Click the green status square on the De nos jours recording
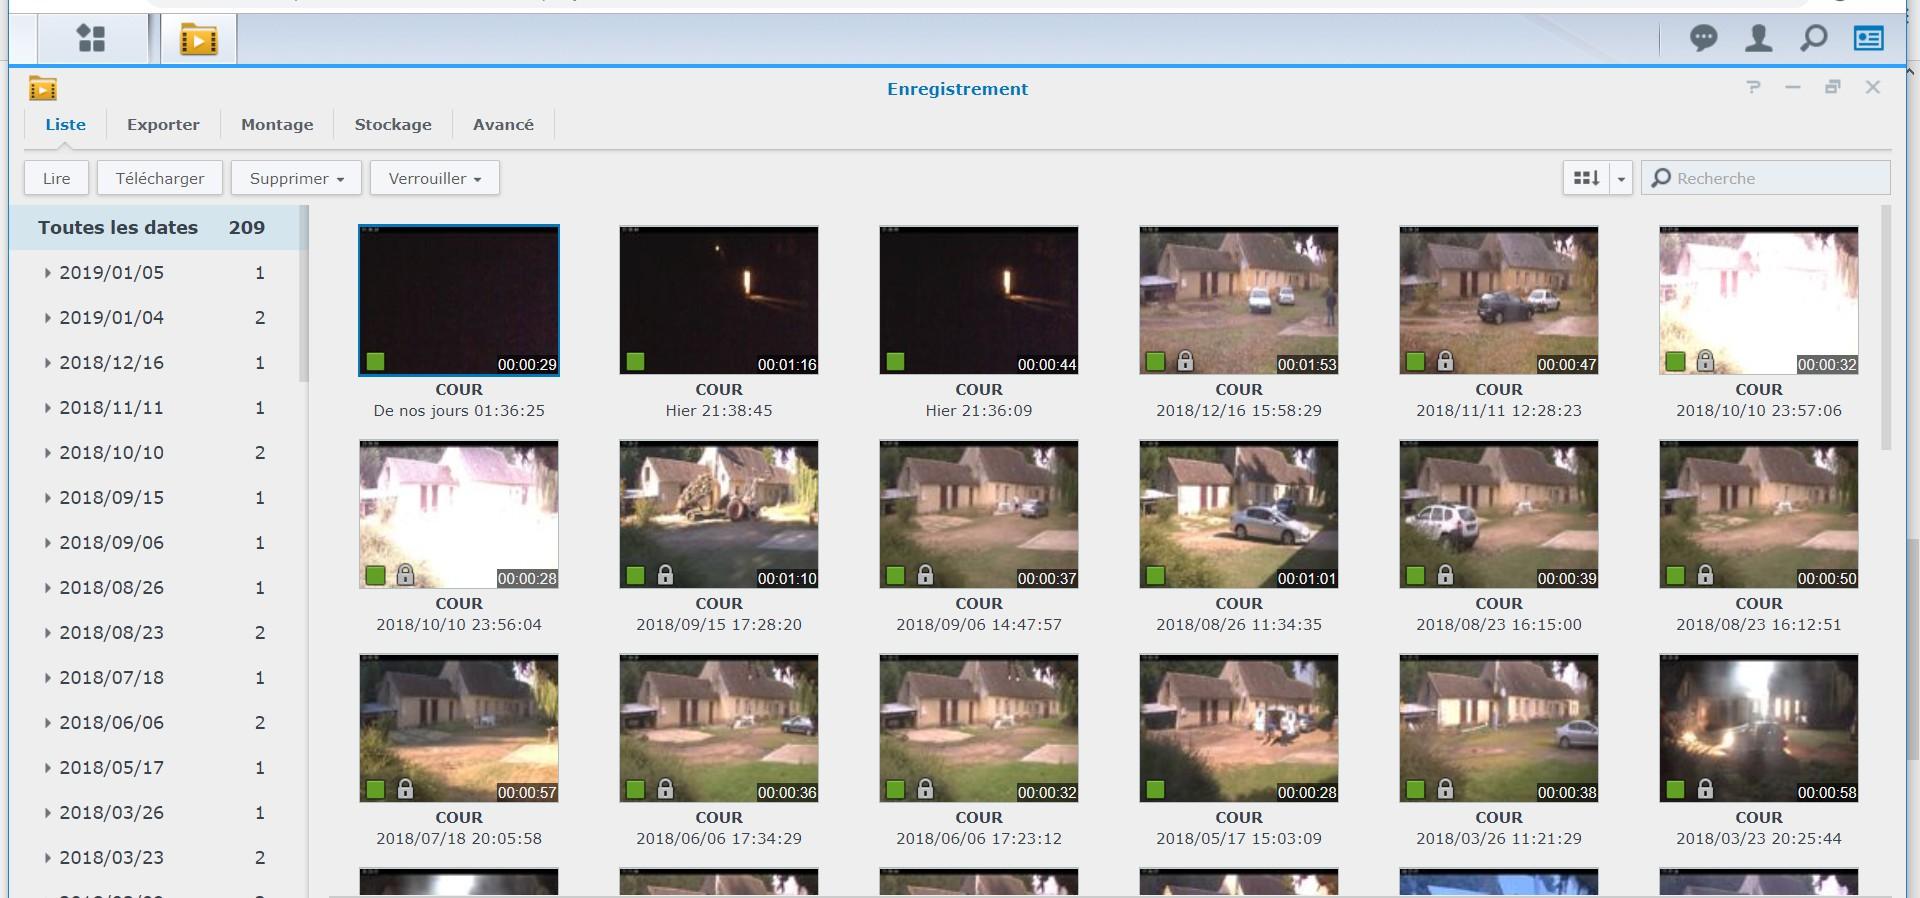This screenshot has width=1920, height=898. point(375,361)
